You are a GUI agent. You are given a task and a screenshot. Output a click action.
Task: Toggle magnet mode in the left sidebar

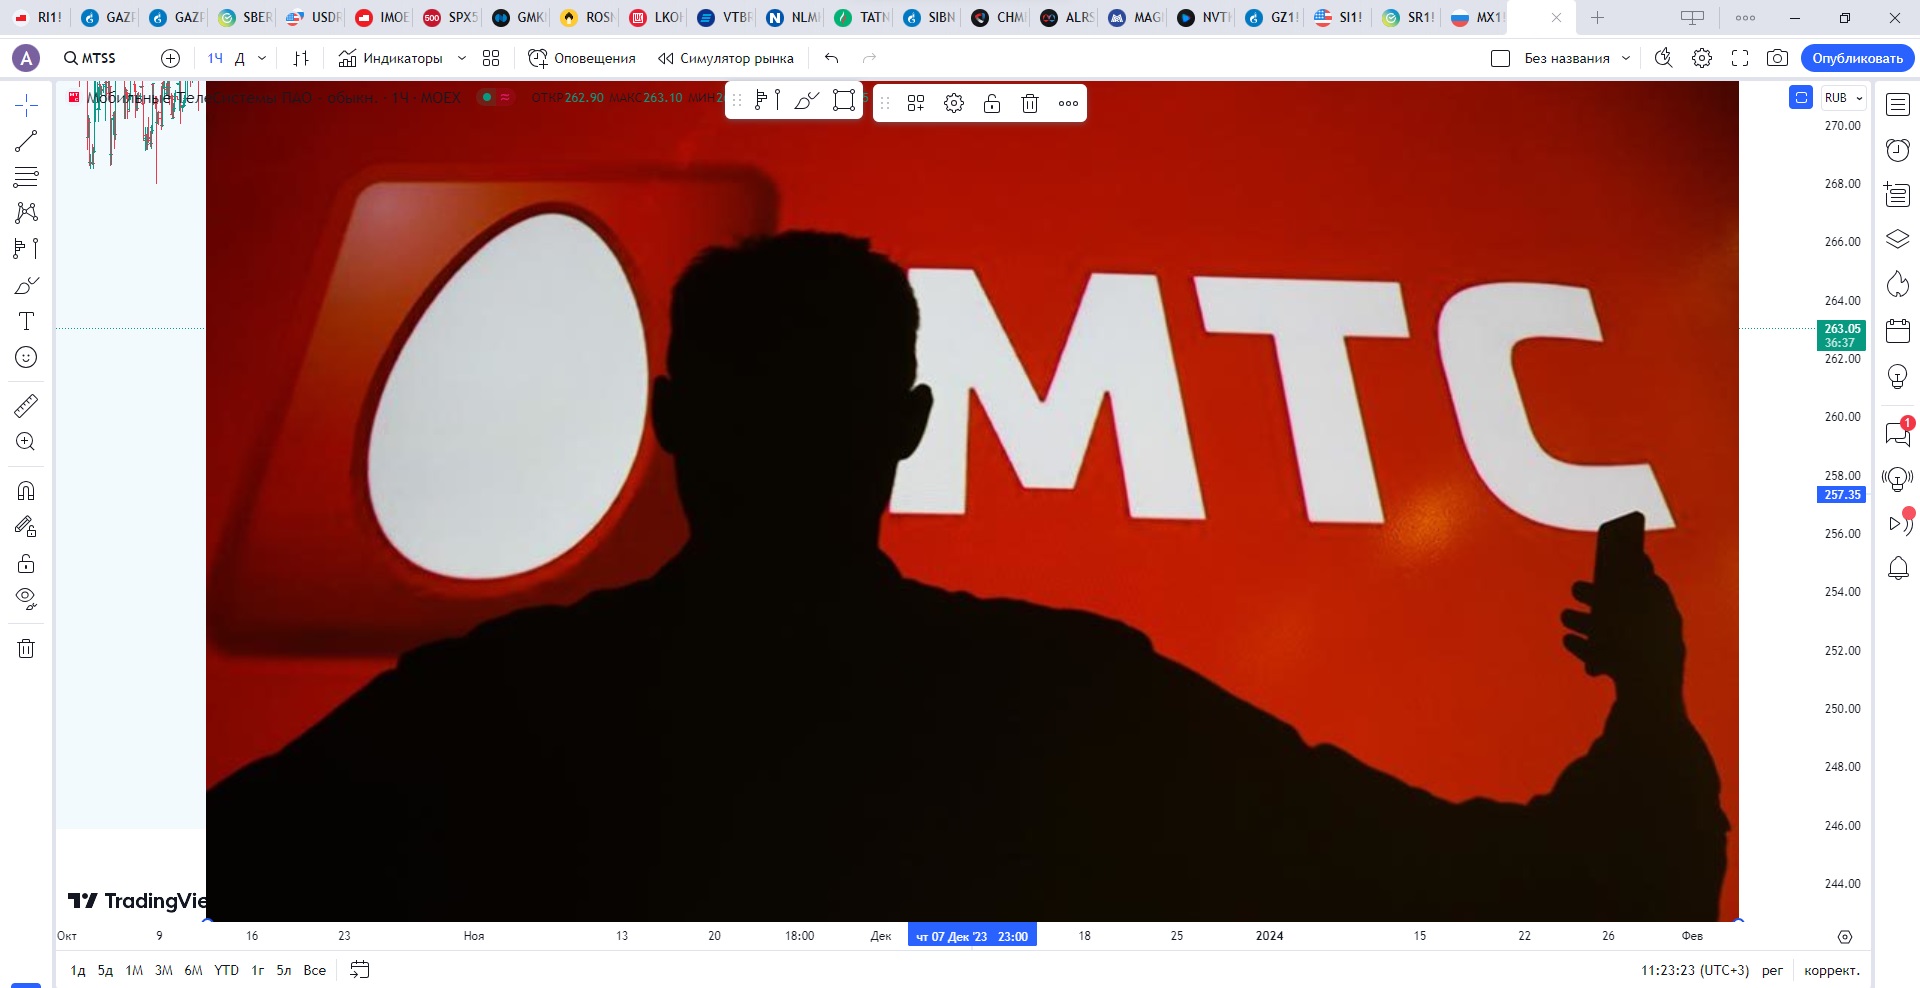pyautogui.click(x=26, y=490)
